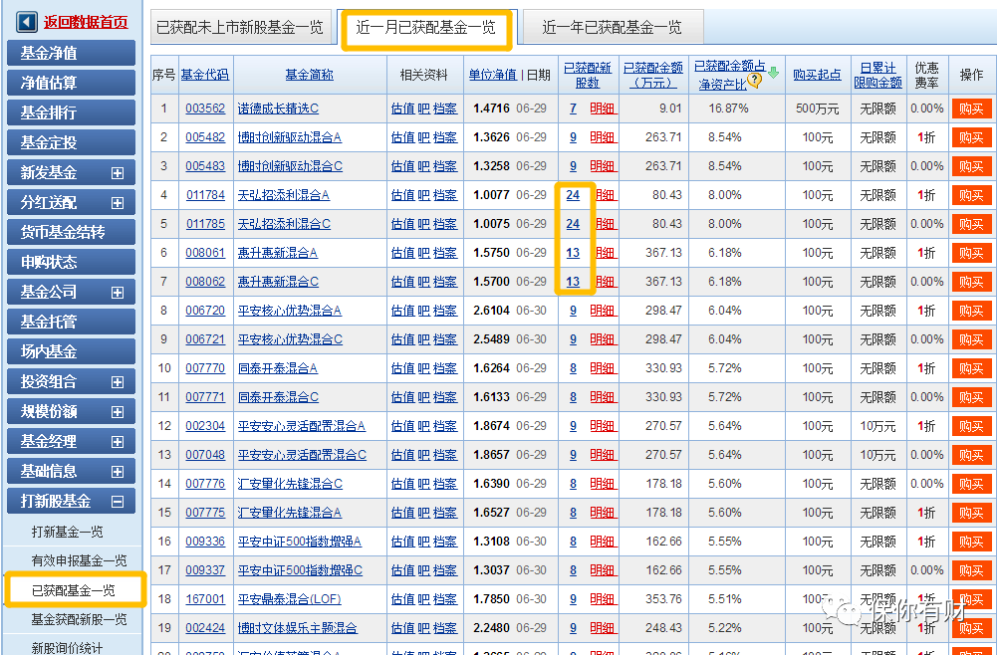Open 基金排行 sidebar item

point(71,113)
